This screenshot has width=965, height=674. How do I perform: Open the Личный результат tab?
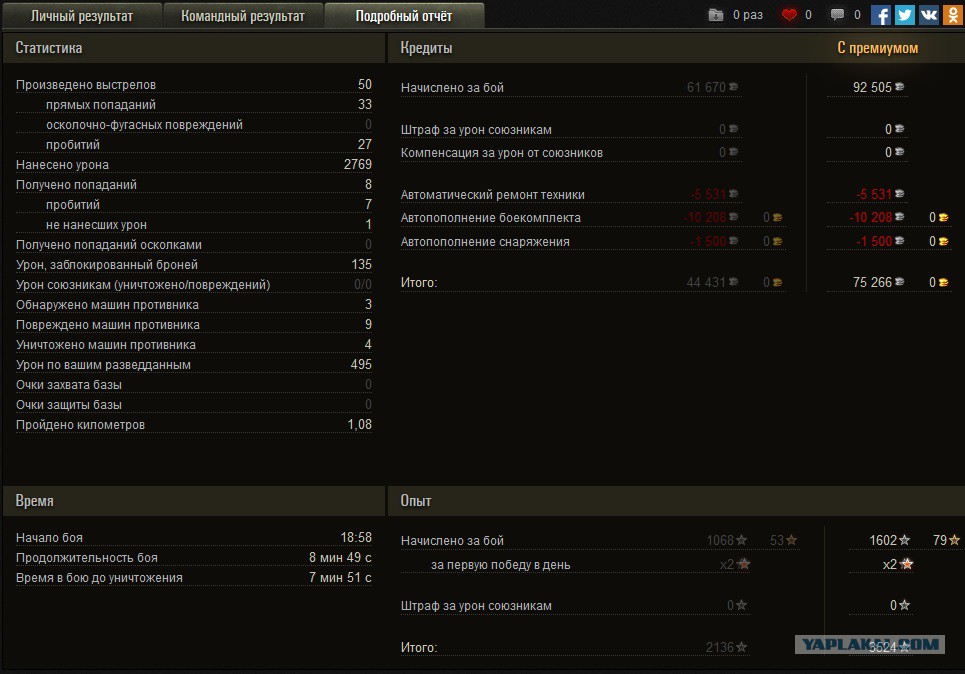click(x=81, y=16)
